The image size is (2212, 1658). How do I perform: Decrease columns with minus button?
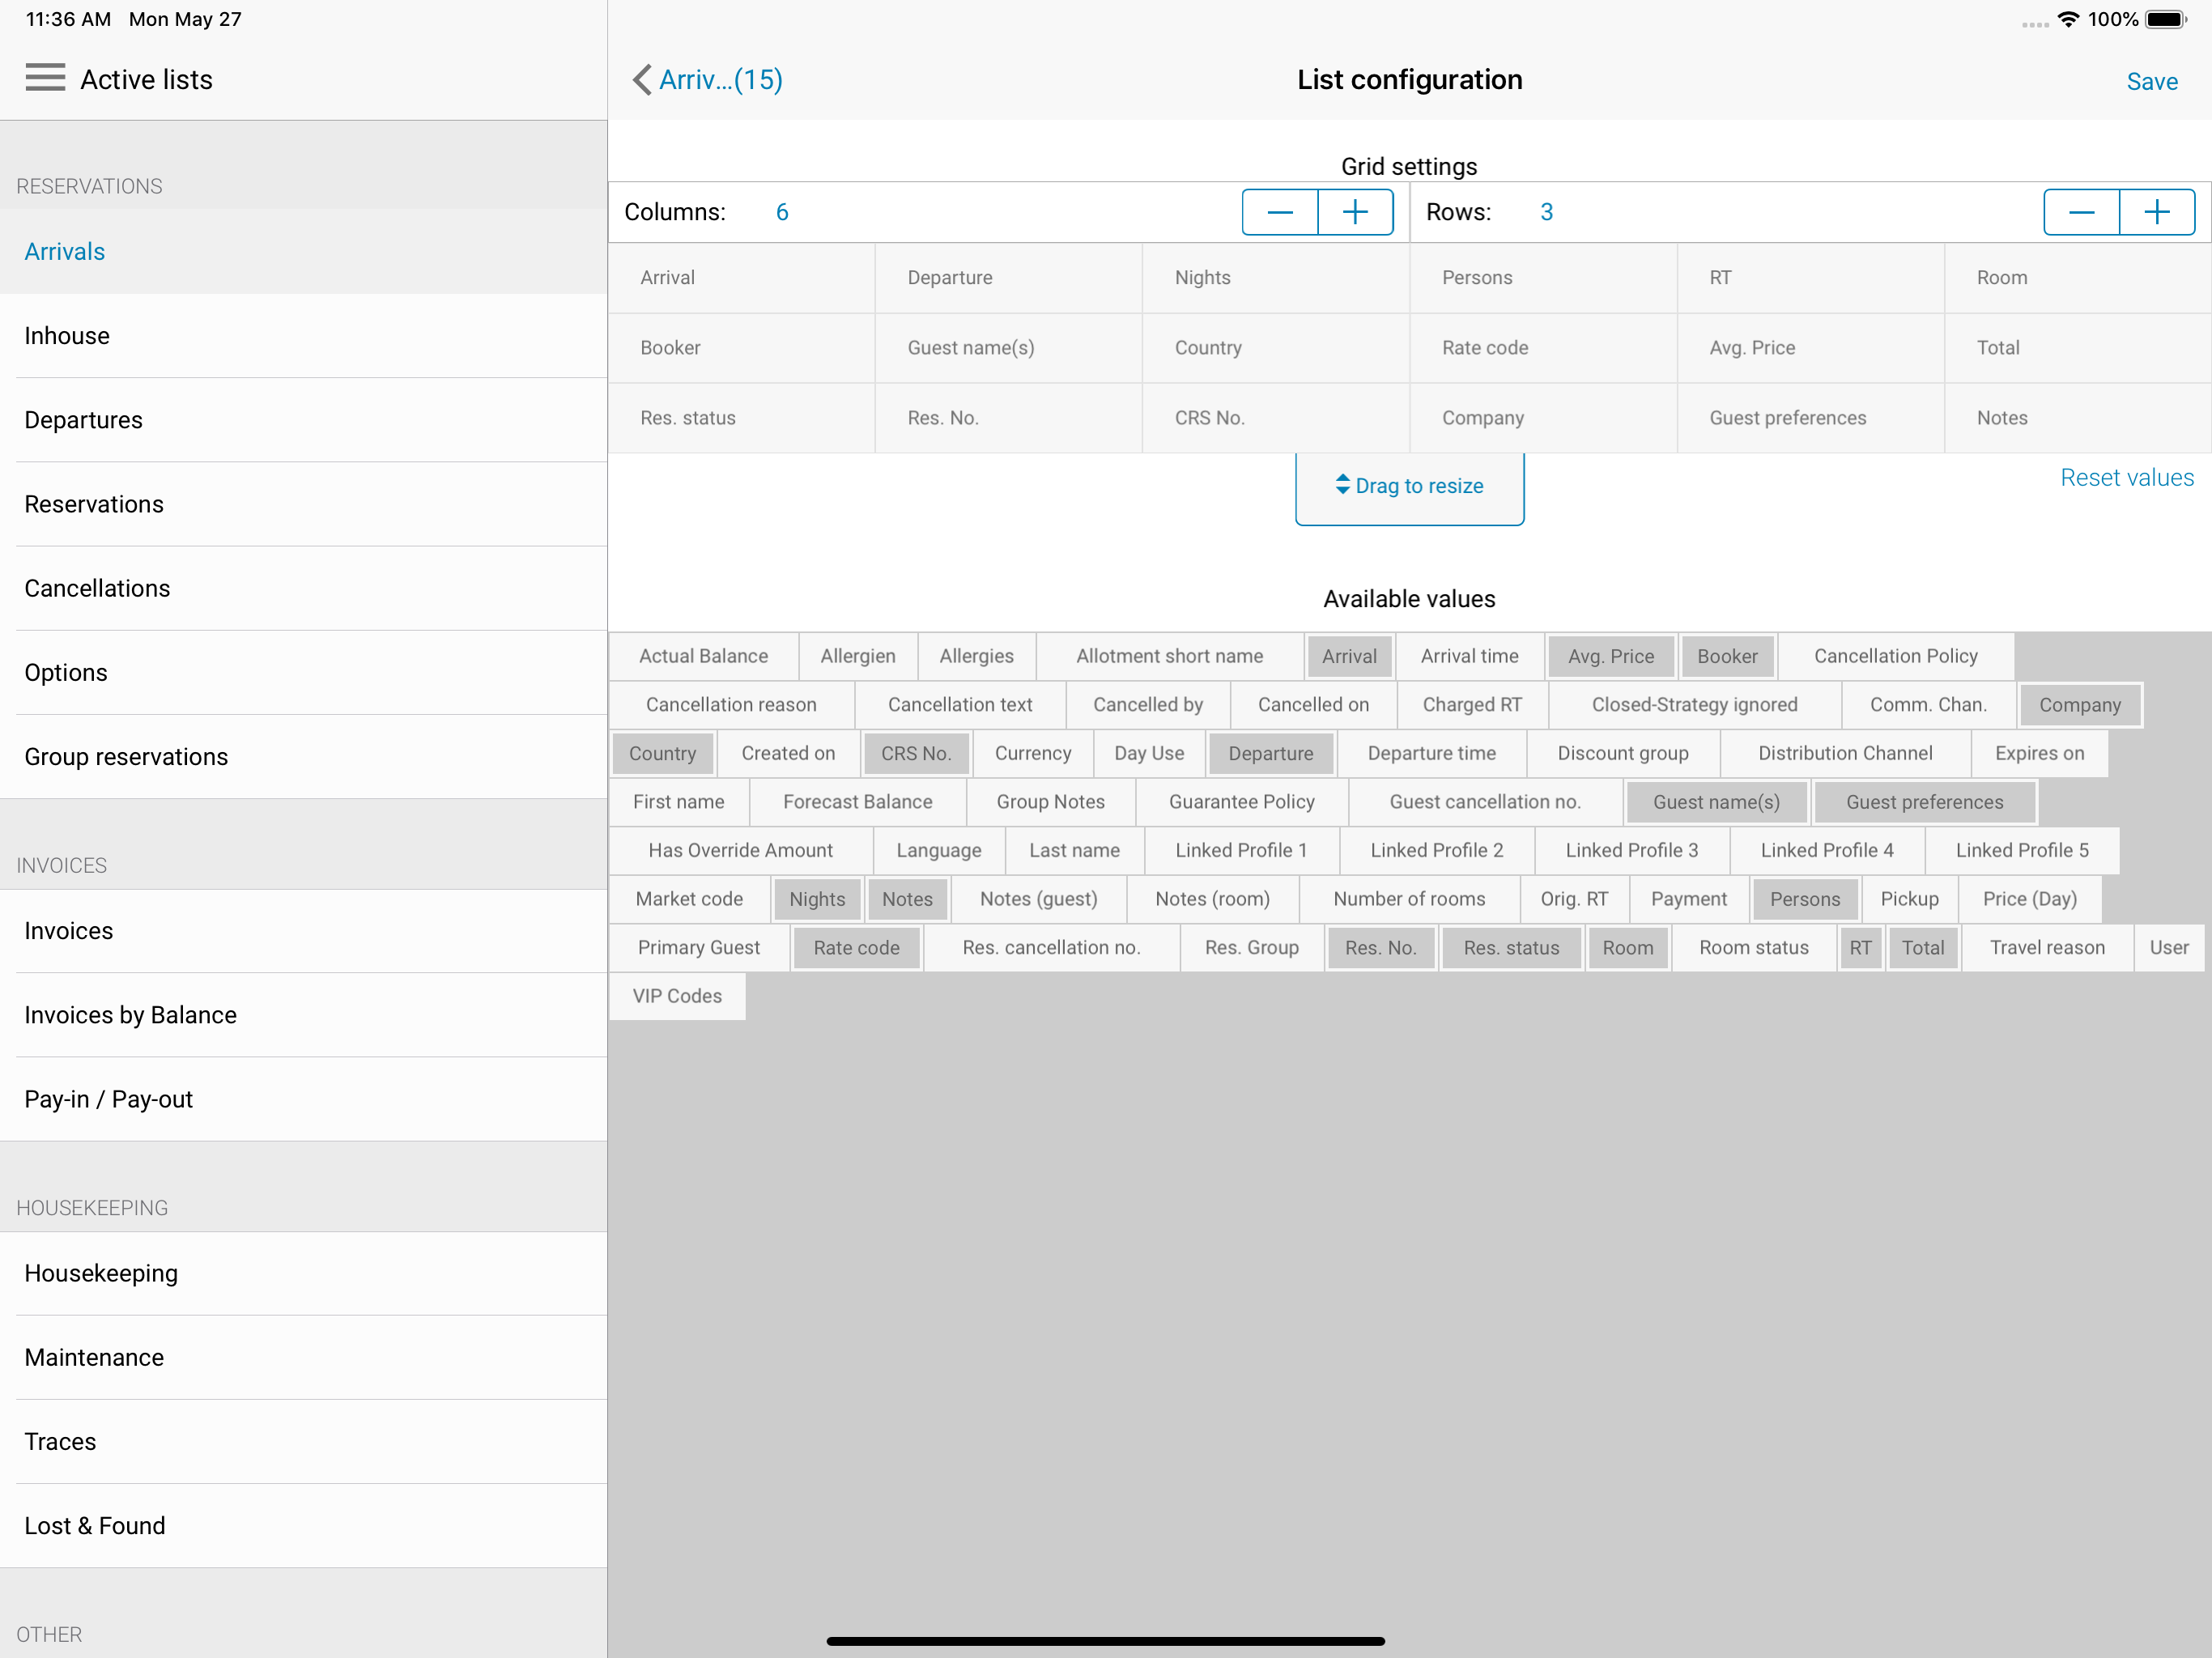[x=1279, y=212]
